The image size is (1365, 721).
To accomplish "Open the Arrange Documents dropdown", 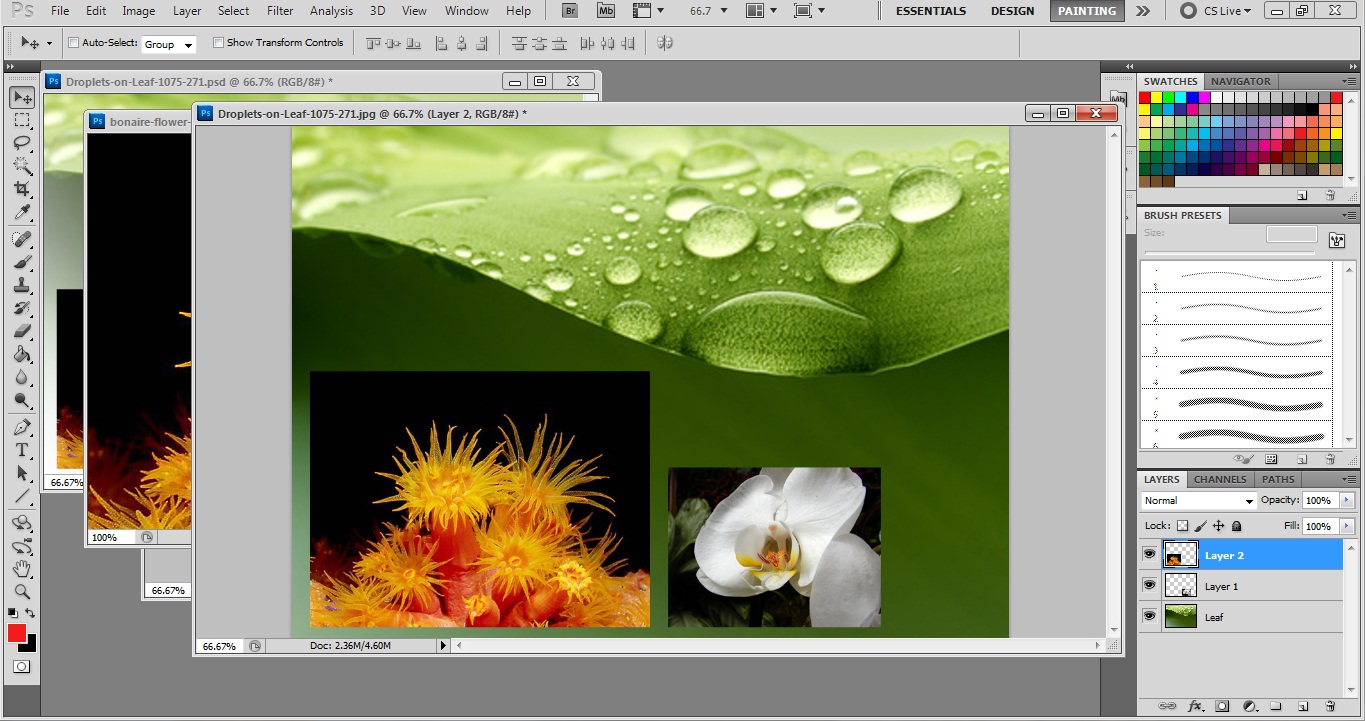I will tap(761, 11).
